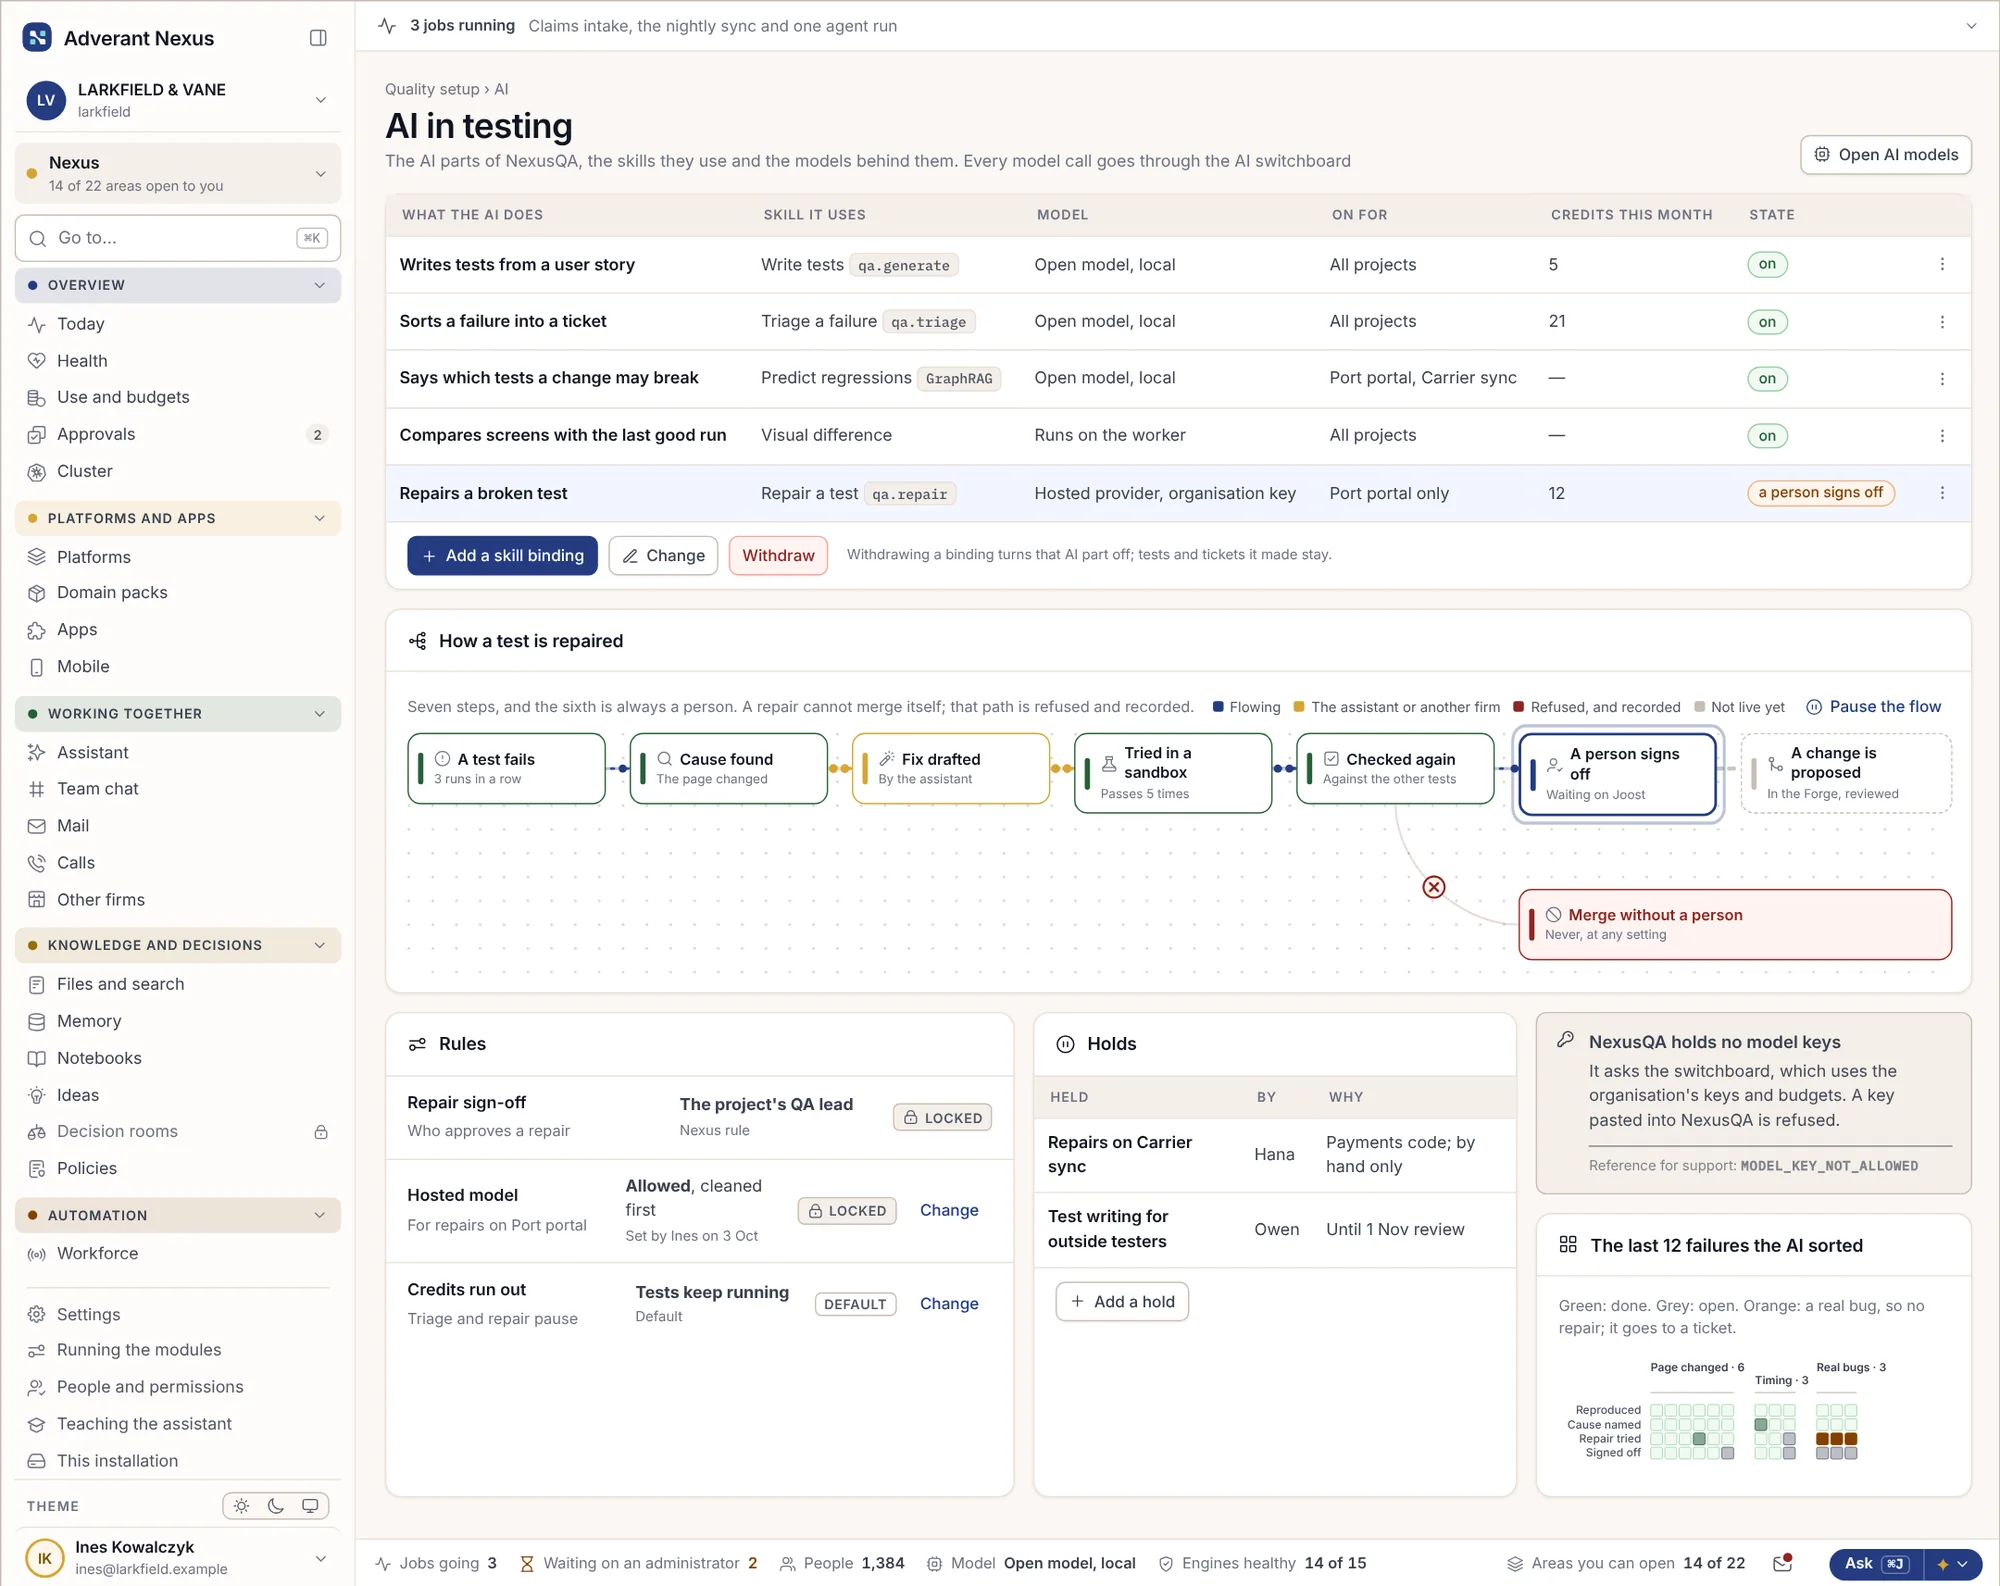The height and width of the screenshot is (1586, 2000).
Task: Click Add a hold
Action: [1122, 1301]
